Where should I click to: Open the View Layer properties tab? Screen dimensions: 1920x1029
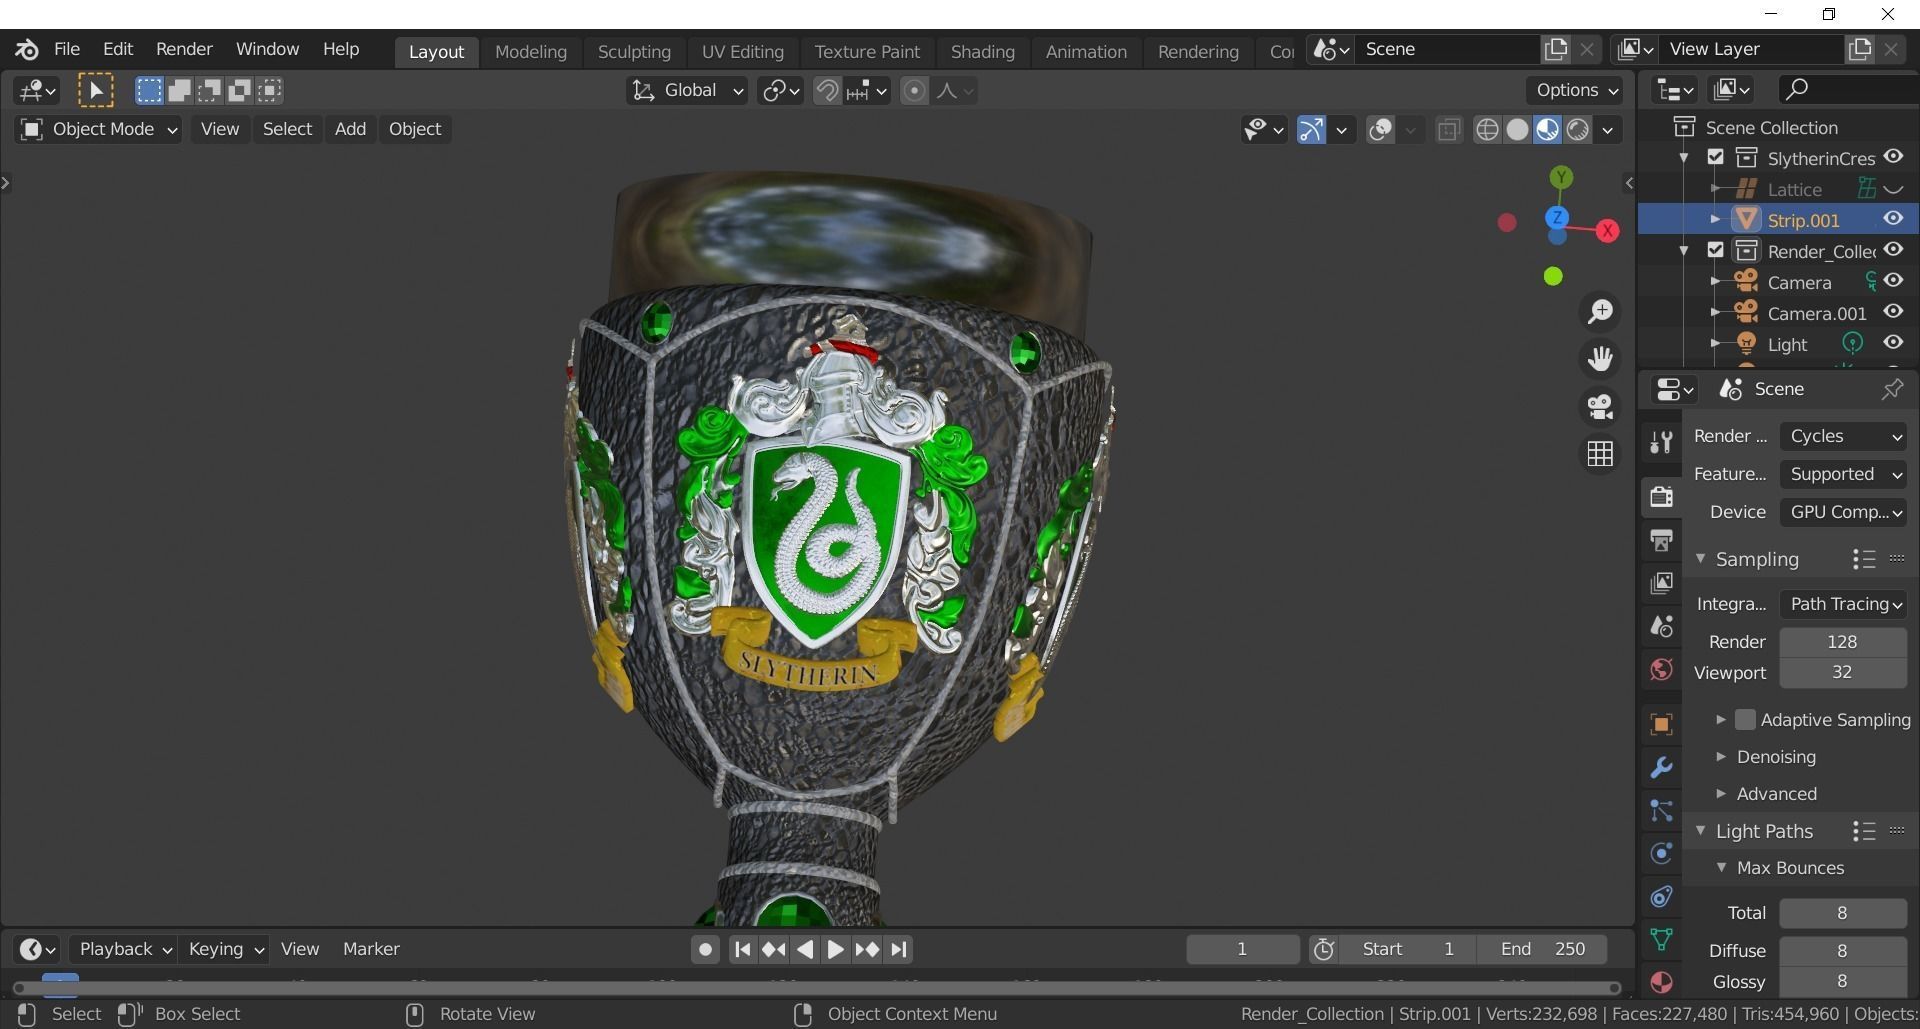coord(1661,583)
